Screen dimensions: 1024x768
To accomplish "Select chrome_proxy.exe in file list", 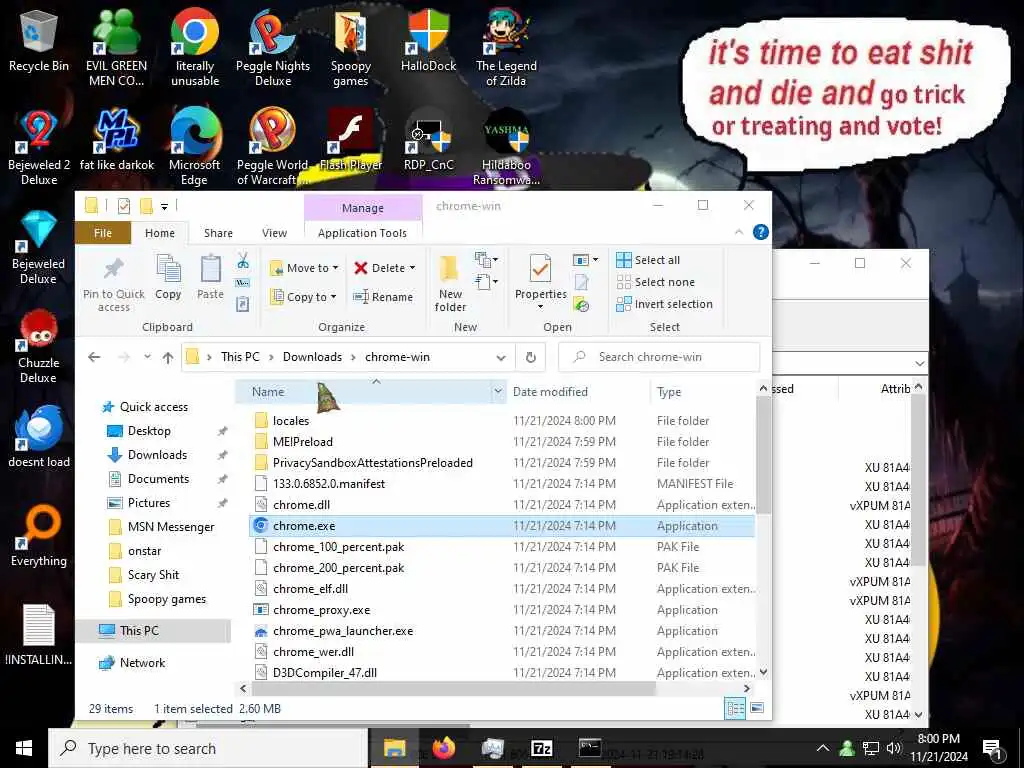I will tap(502, 610).
